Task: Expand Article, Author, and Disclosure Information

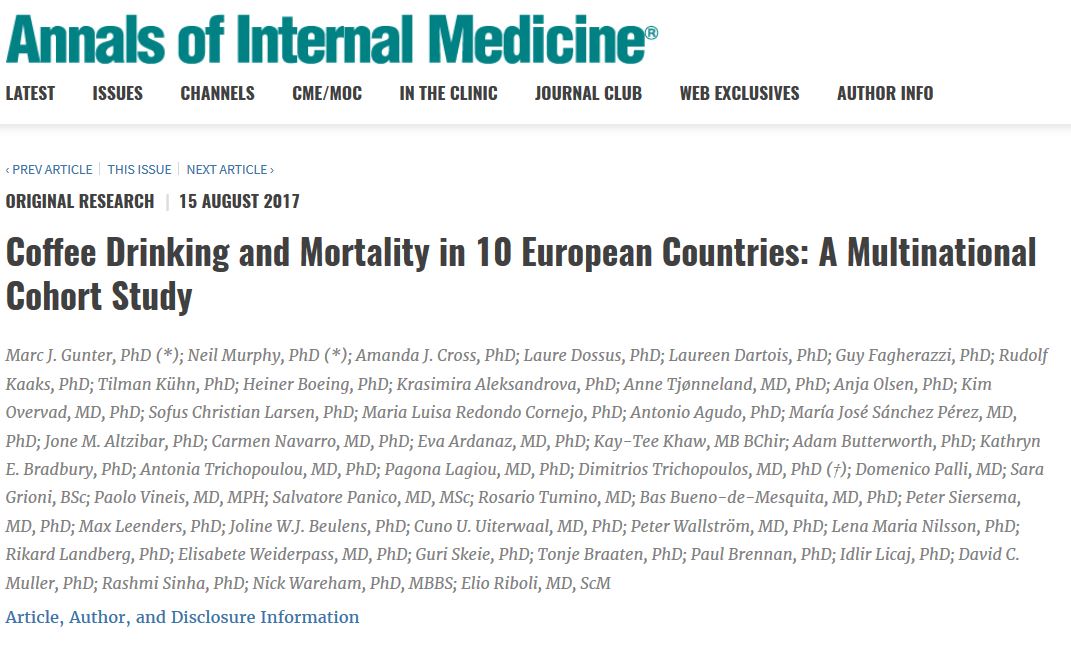Action: (x=182, y=617)
